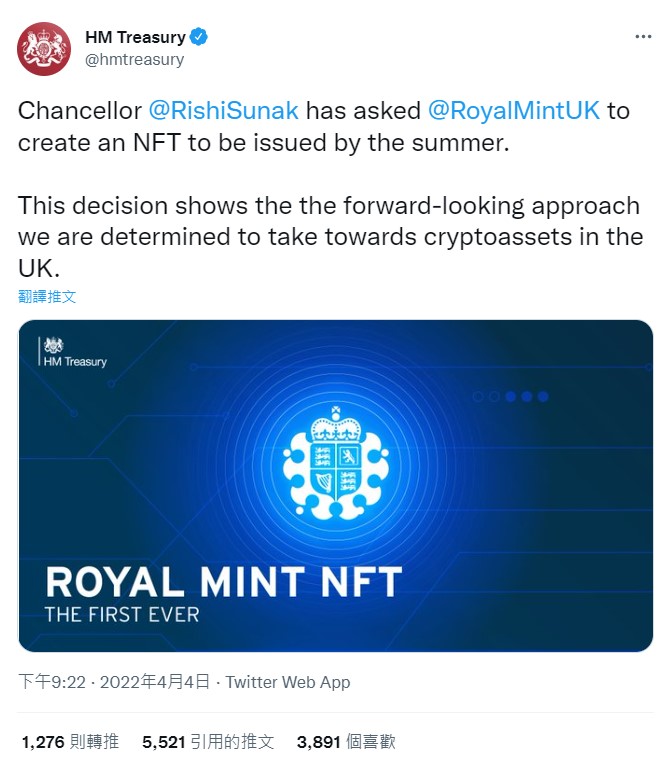
Task: Translate the tweet via 翻譯推文
Action: tap(47, 296)
